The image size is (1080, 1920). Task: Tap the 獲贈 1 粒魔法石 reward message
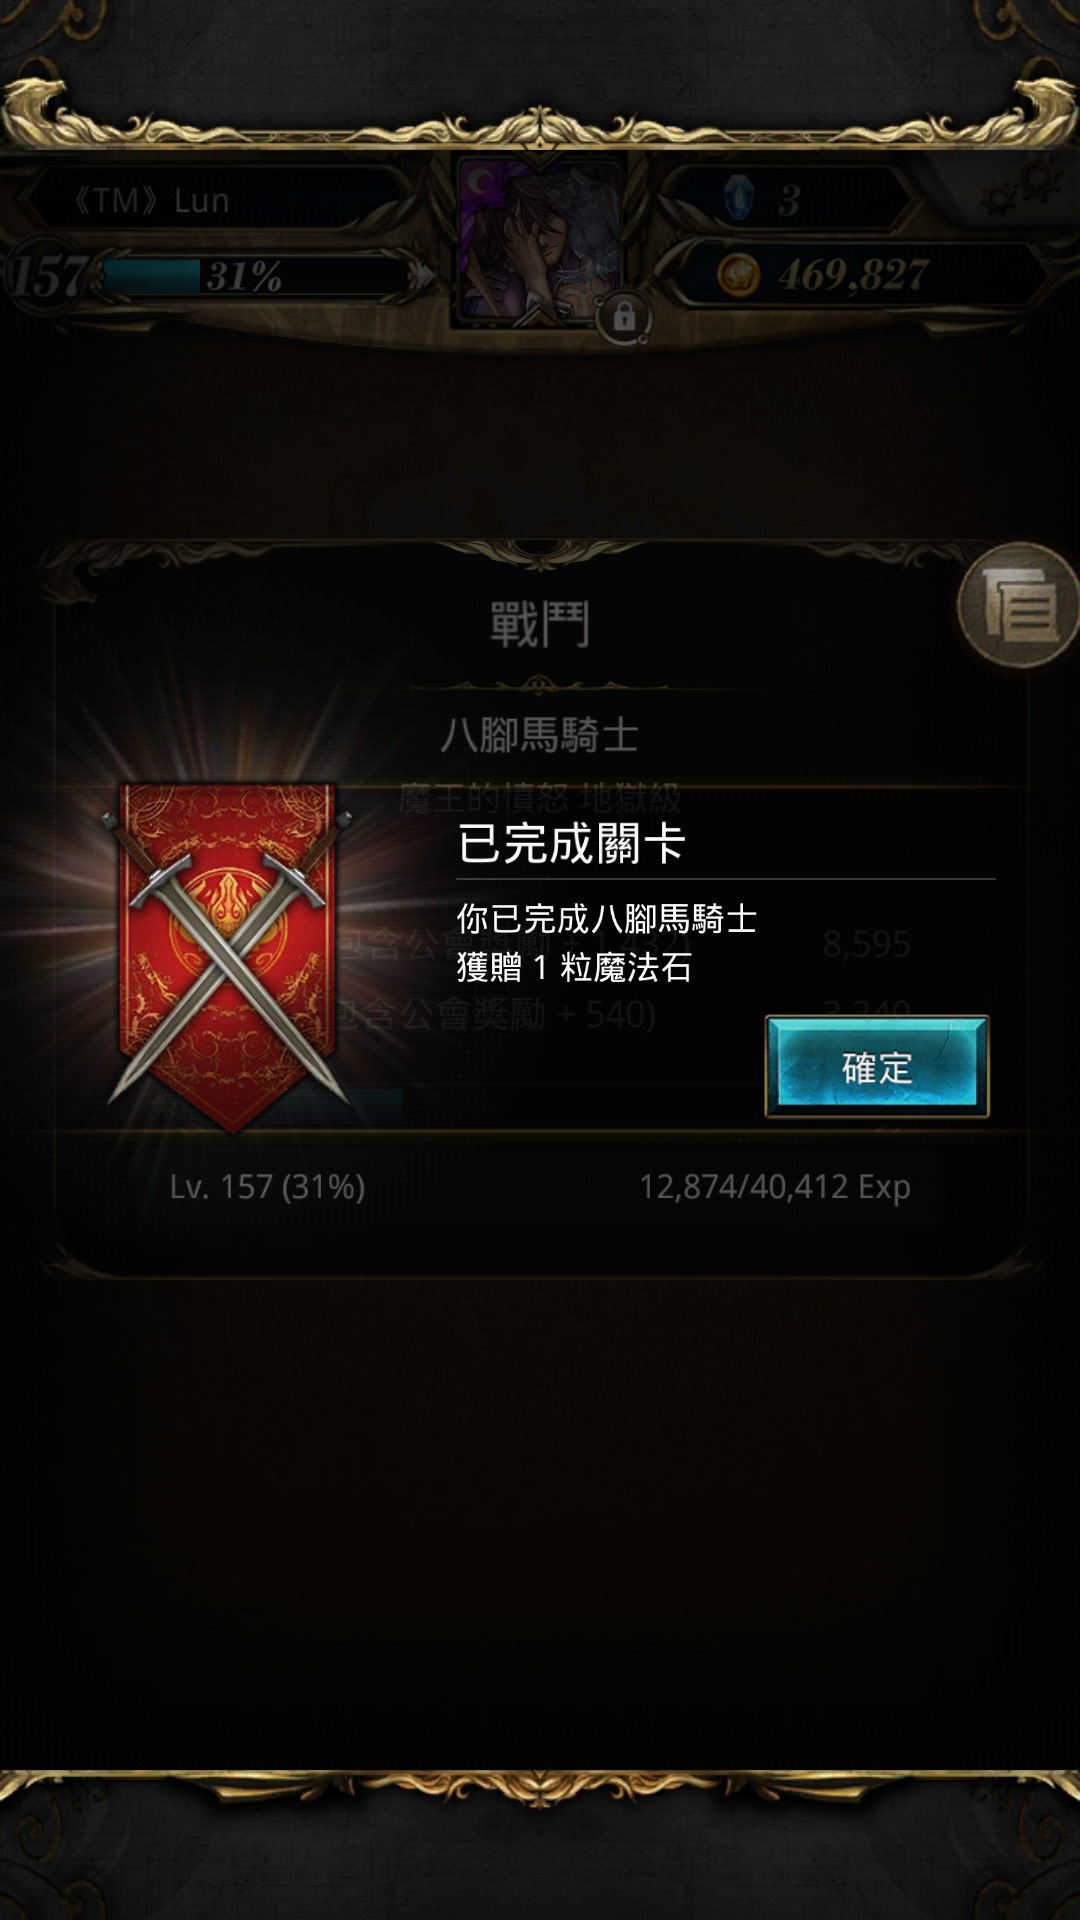click(574, 968)
